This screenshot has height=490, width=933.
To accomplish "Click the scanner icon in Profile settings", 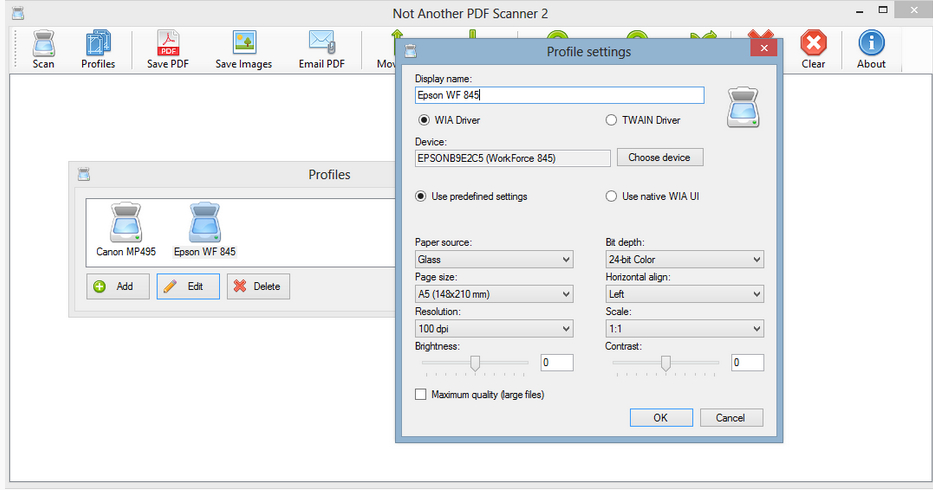I will [743, 107].
